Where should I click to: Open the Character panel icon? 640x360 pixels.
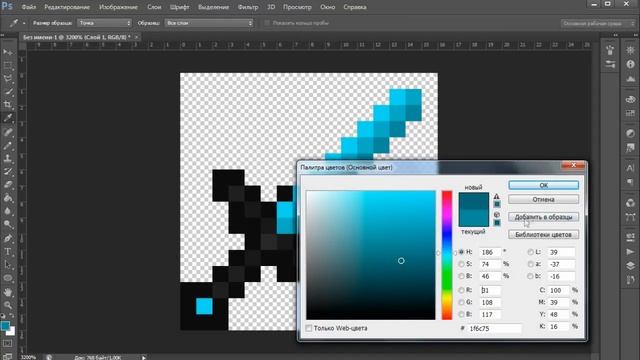tap(630, 167)
